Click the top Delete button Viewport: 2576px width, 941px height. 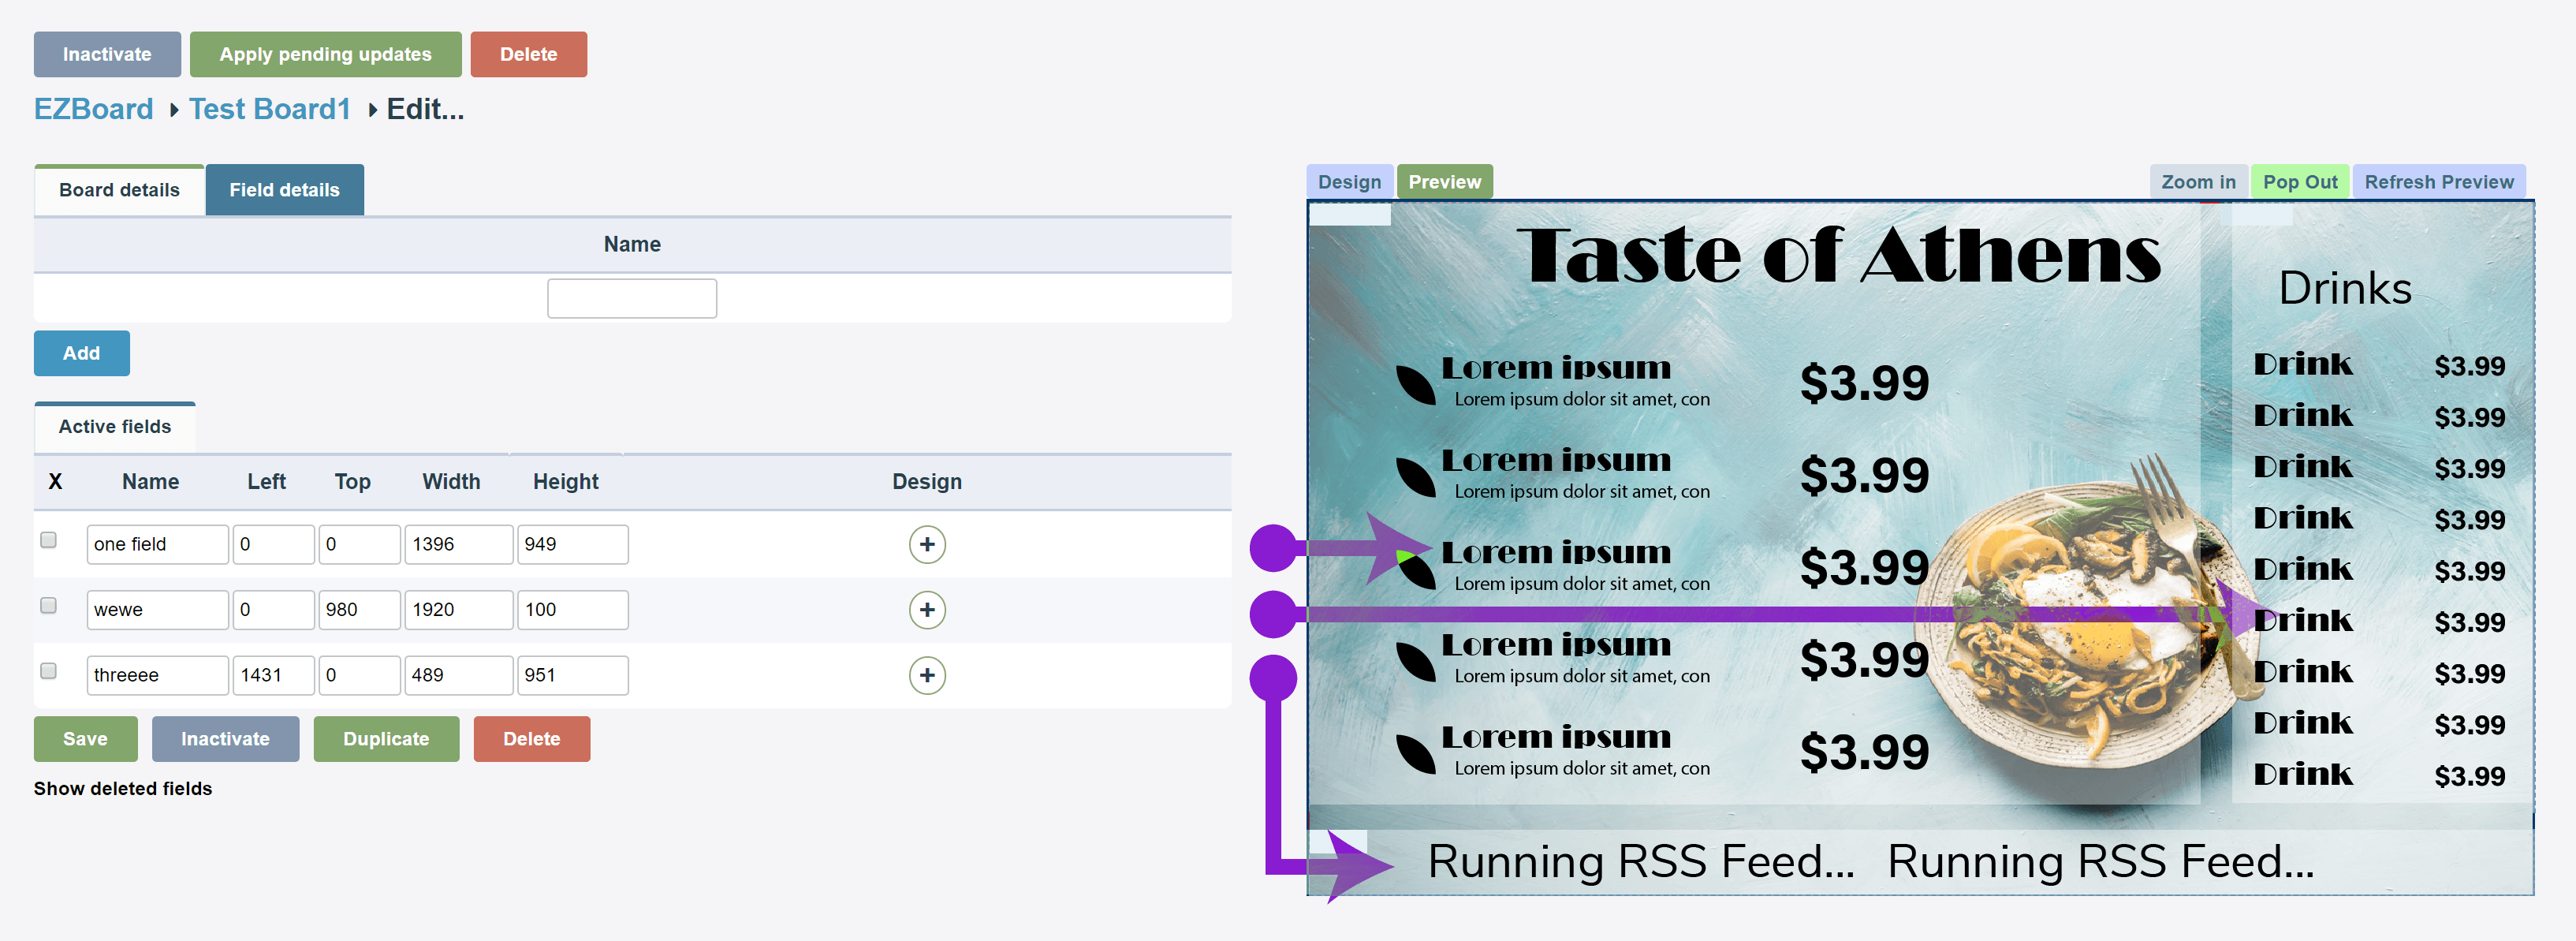coord(528,54)
